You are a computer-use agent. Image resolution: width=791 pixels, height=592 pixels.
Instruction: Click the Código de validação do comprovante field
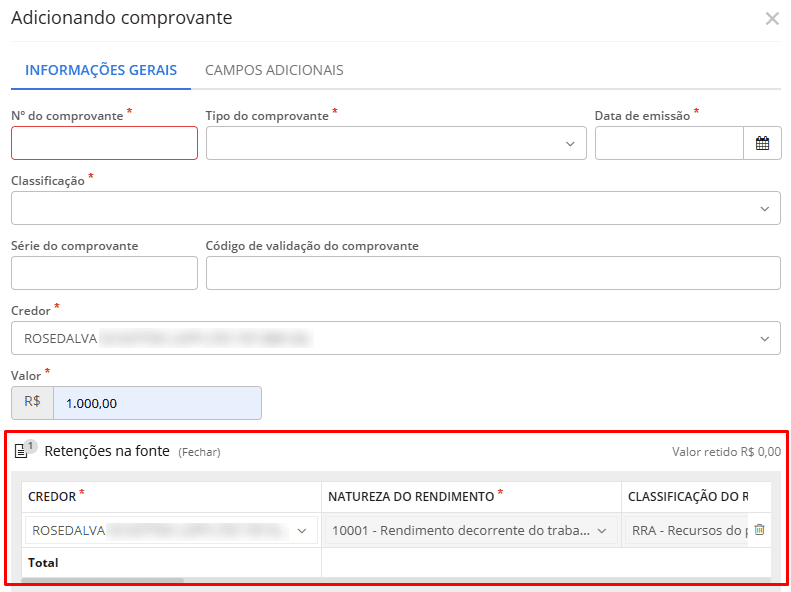(x=493, y=273)
